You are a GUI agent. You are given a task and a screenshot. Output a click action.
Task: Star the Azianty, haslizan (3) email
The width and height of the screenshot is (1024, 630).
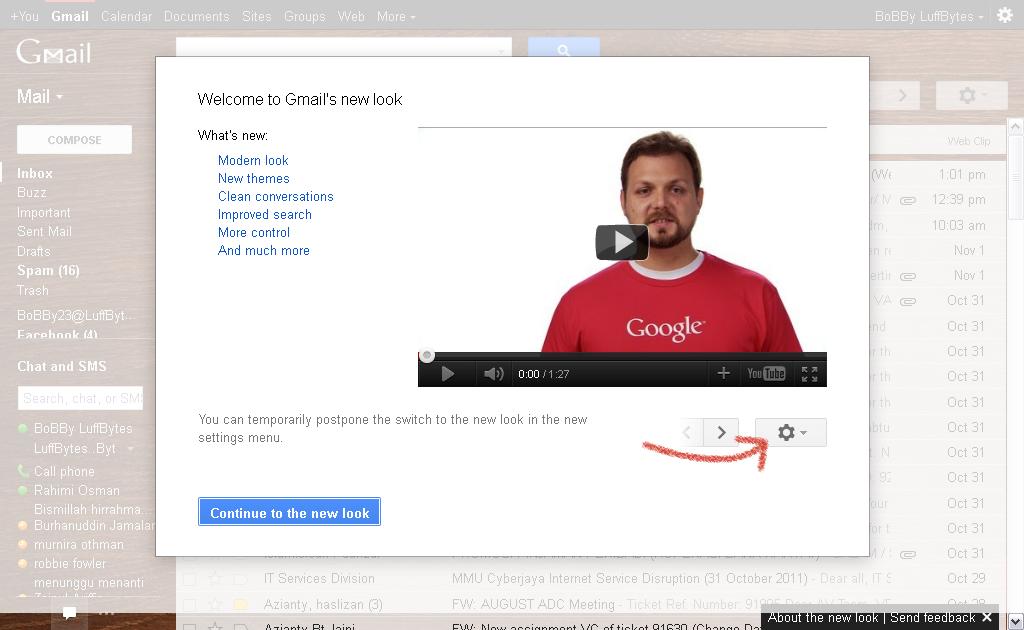point(215,605)
